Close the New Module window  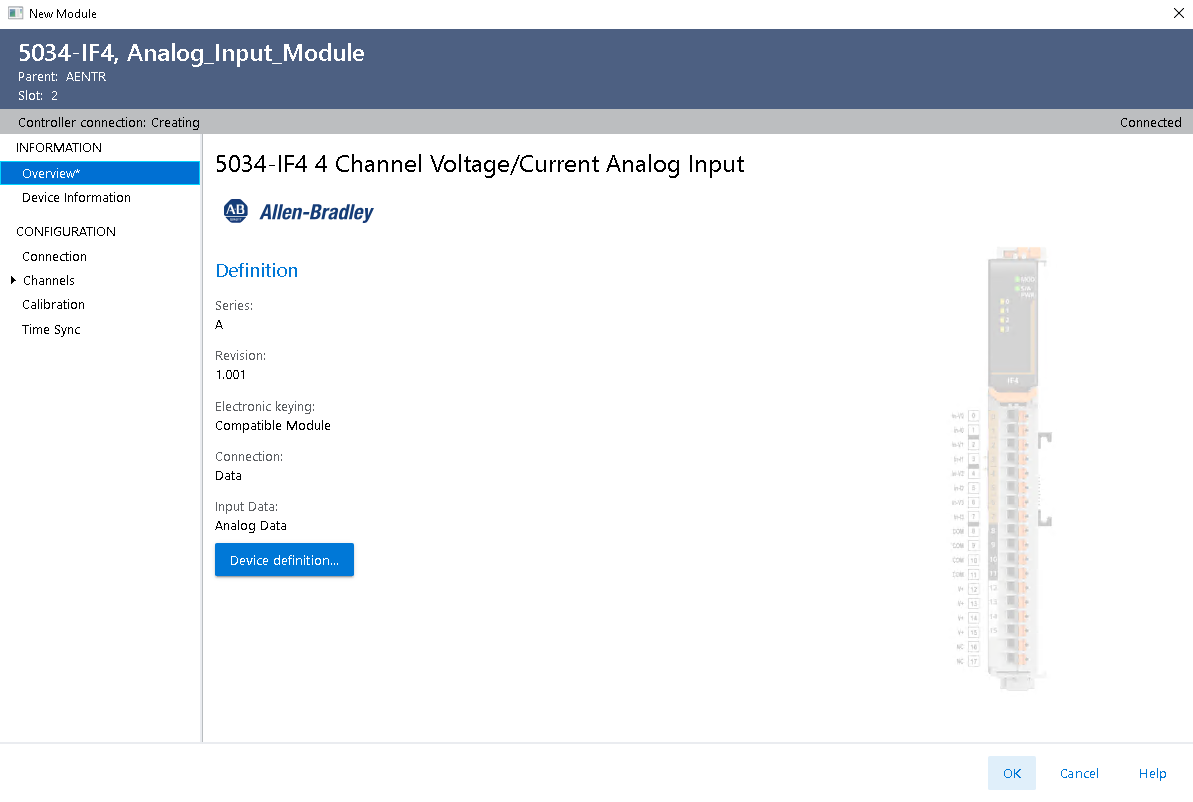(1179, 13)
